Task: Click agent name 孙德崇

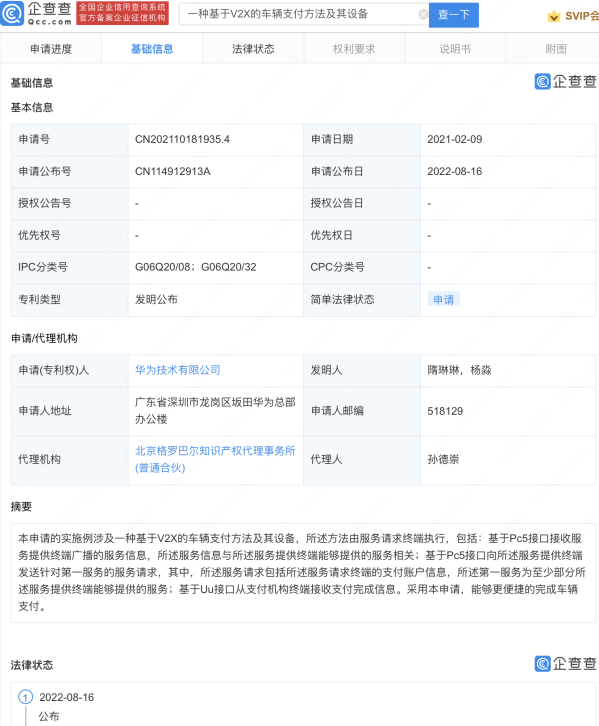Action: click(x=443, y=459)
